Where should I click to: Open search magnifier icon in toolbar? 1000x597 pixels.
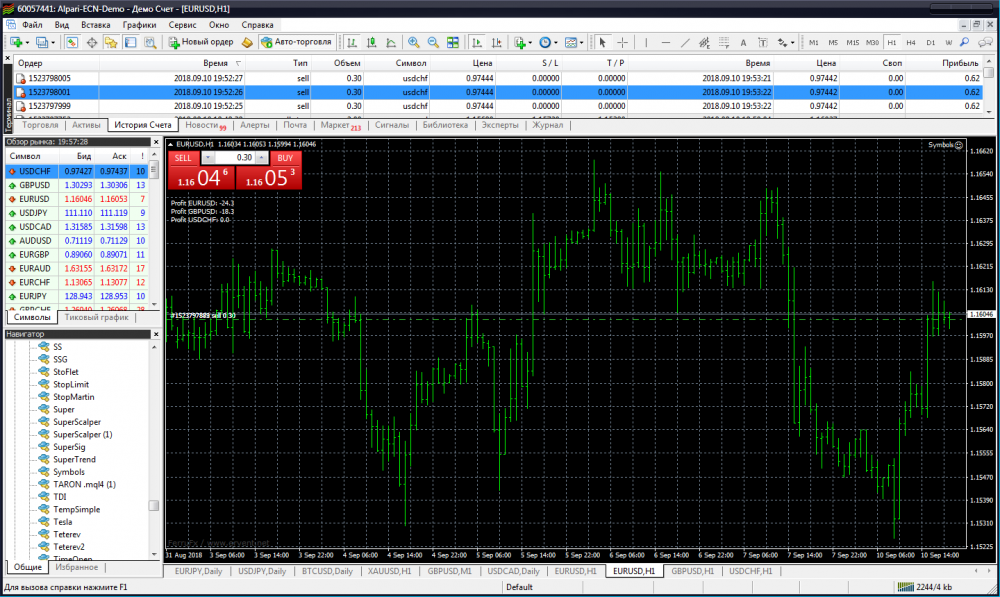pyautogui.click(x=965, y=42)
